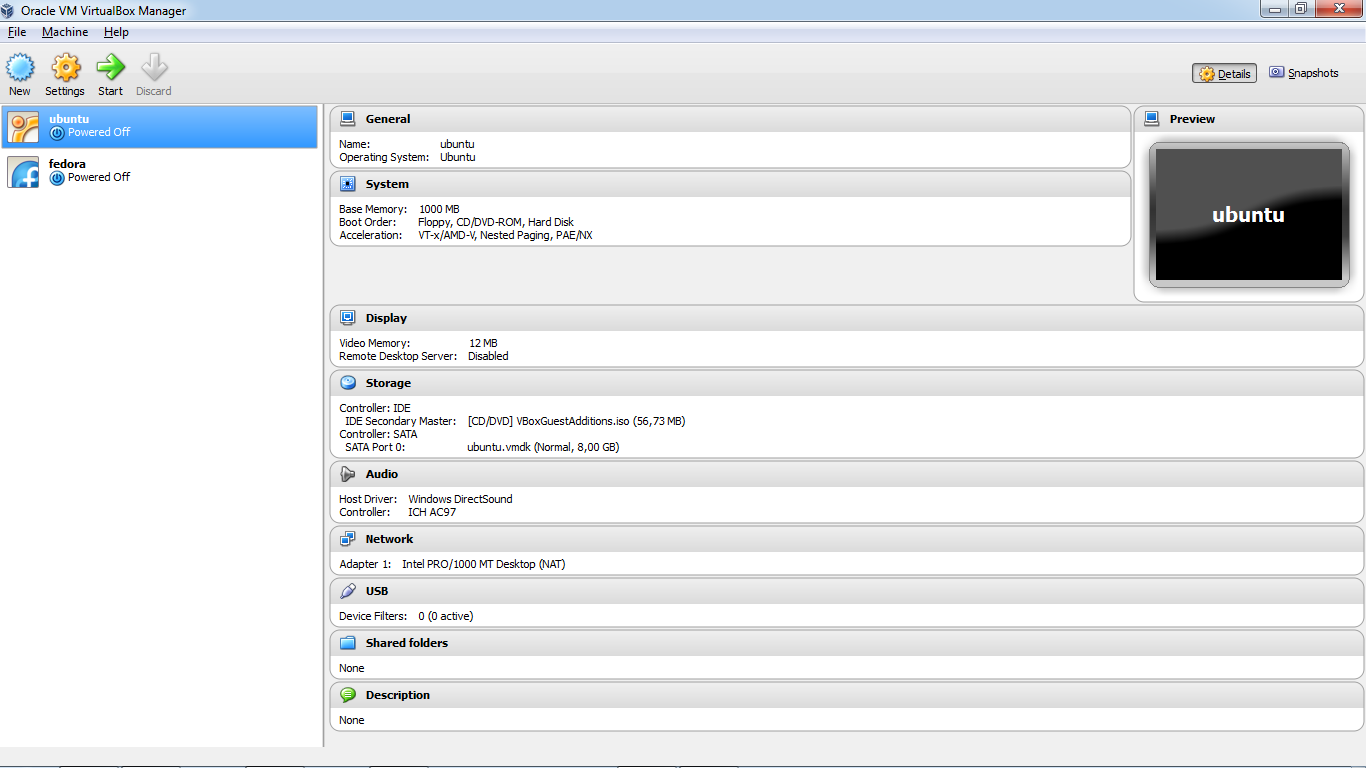The width and height of the screenshot is (1366, 768).
Task: Select the ubuntu VM icon in the list
Action: pyautogui.click(x=23, y=127)
